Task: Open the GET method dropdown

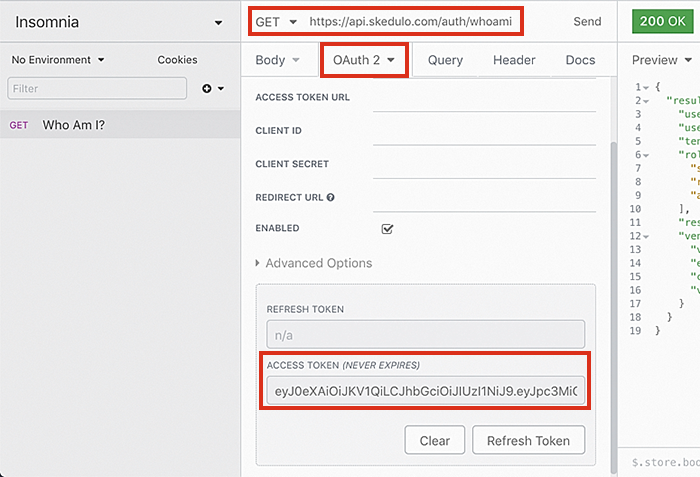Action: [x=275, y=22]
